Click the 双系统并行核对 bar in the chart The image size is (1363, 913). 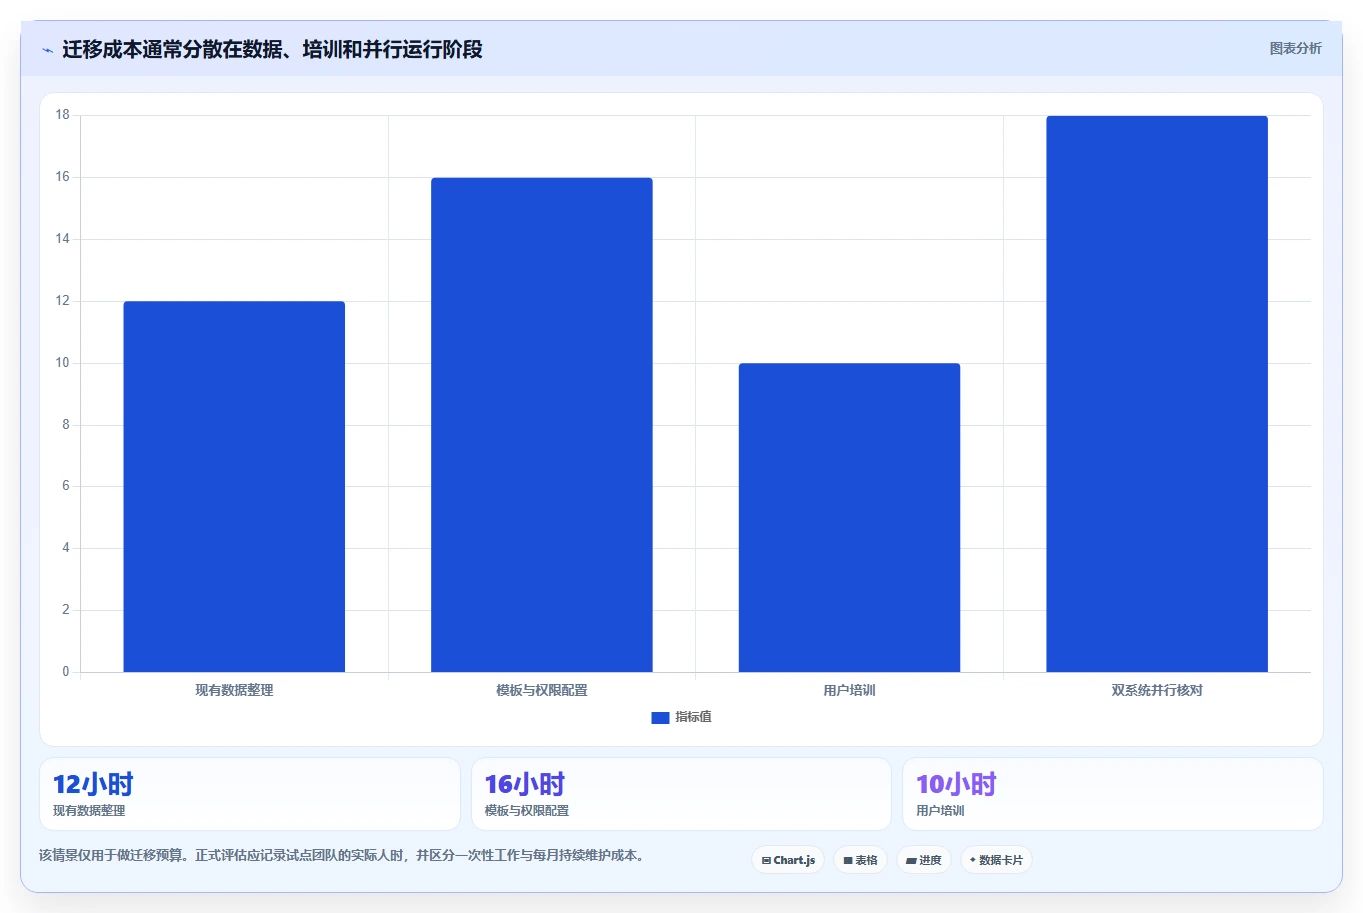pos(1157,394)
